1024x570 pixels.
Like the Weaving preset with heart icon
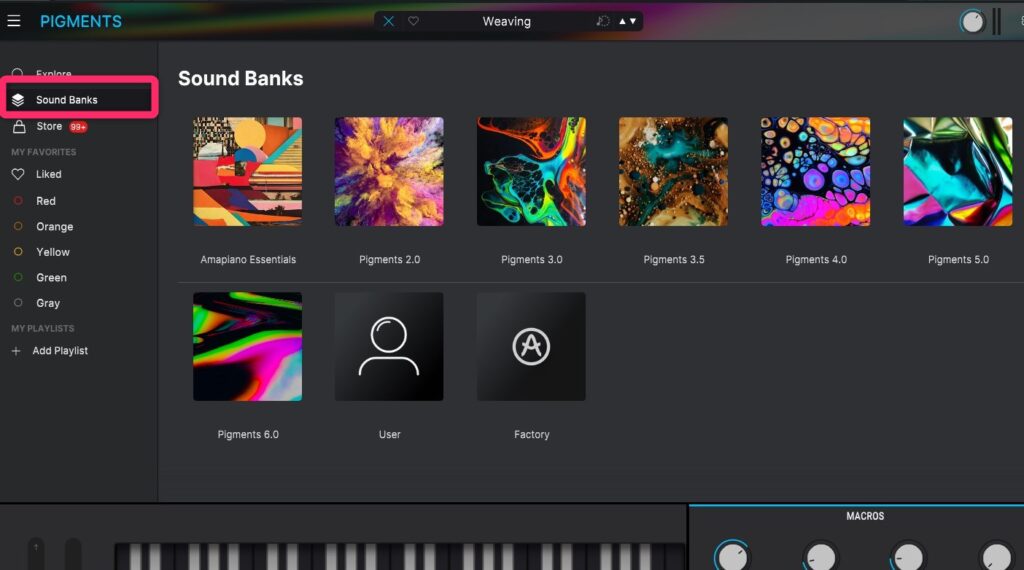[413, 21]
